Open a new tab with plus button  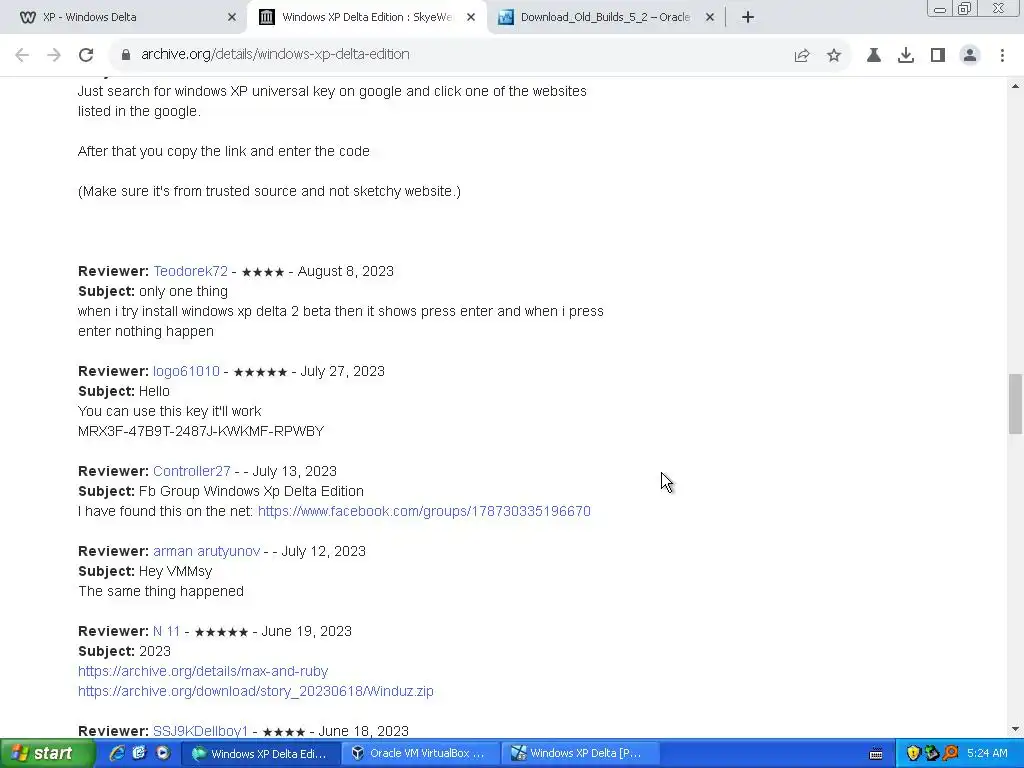748,17
